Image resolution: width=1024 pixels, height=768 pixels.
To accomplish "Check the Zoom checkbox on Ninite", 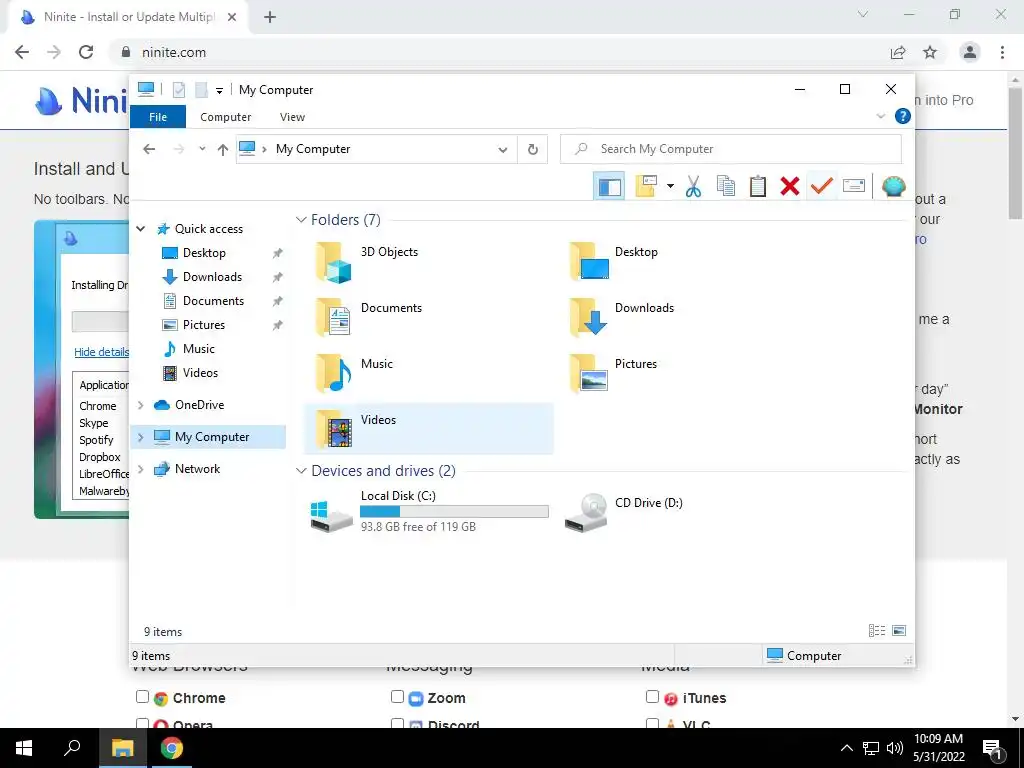I will click(x=397, y=697).
